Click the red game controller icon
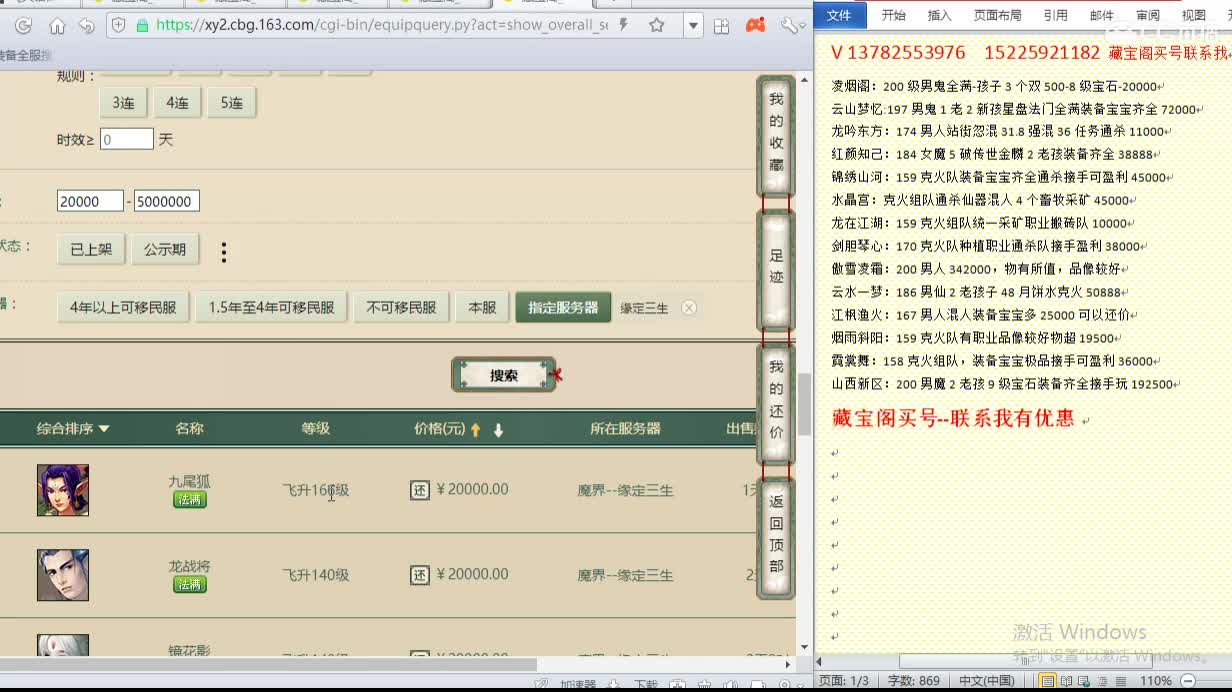The height and width of the screenshot is (692, 1232). (x=756, y=26)
